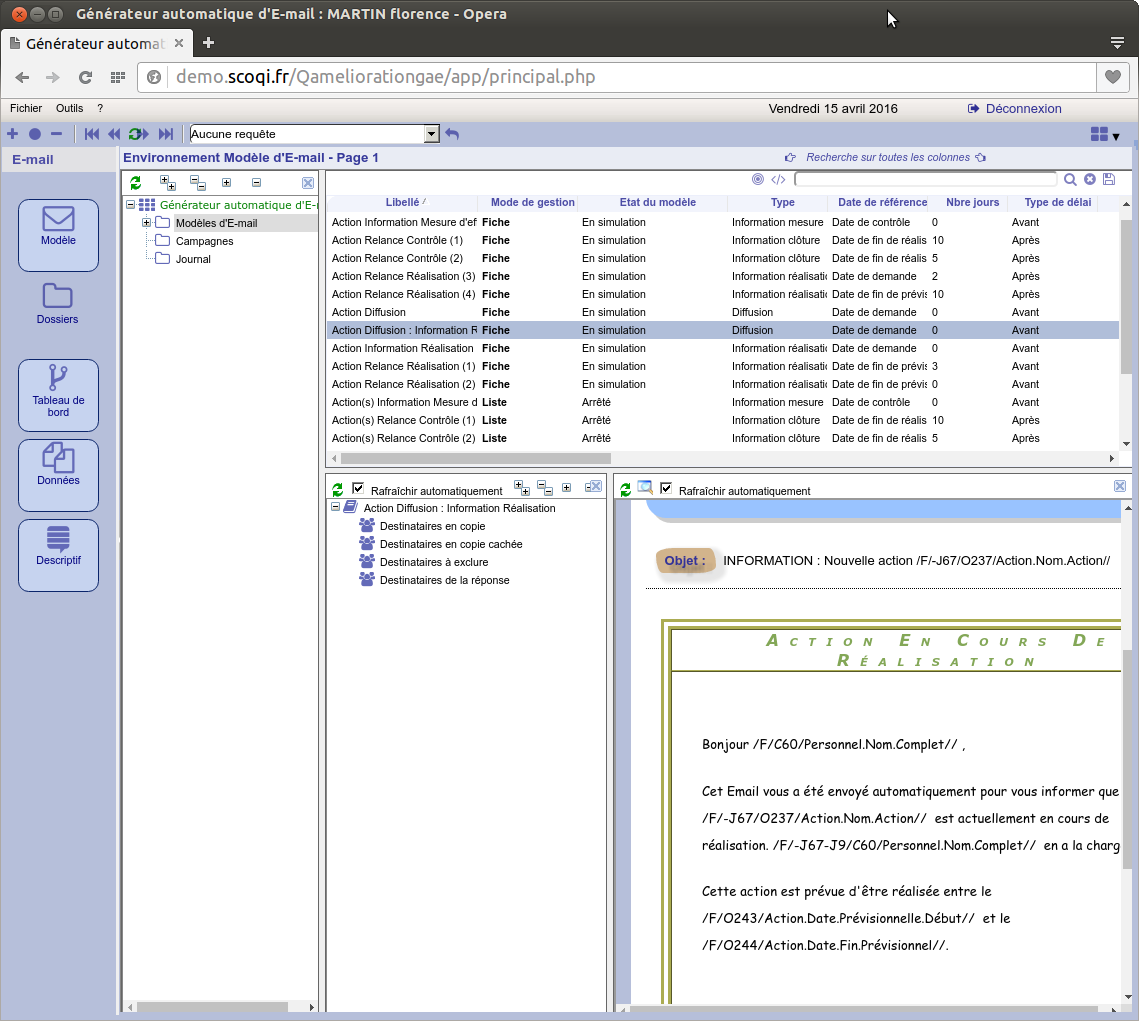
Task: Clear the search with the X circle icon
Action: pyautogui.click(x=1090, y=179)
